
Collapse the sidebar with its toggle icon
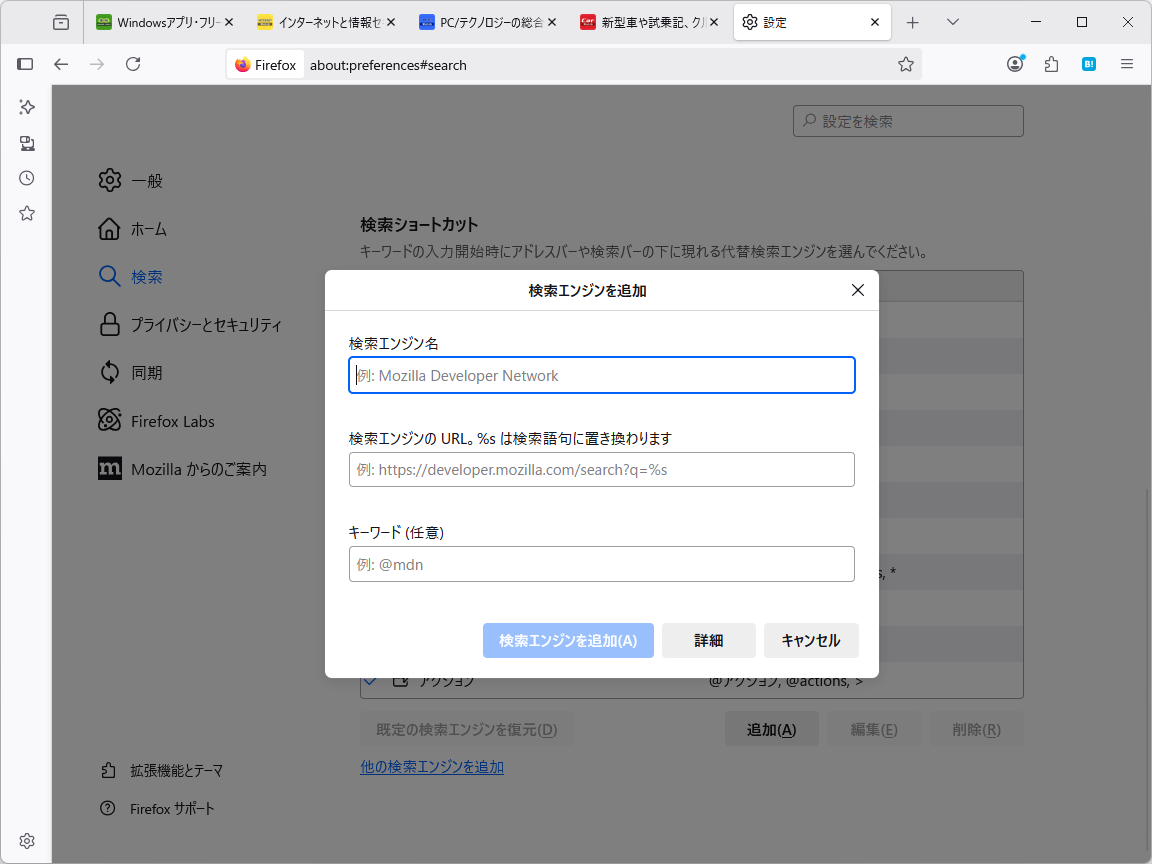[24, 63]
